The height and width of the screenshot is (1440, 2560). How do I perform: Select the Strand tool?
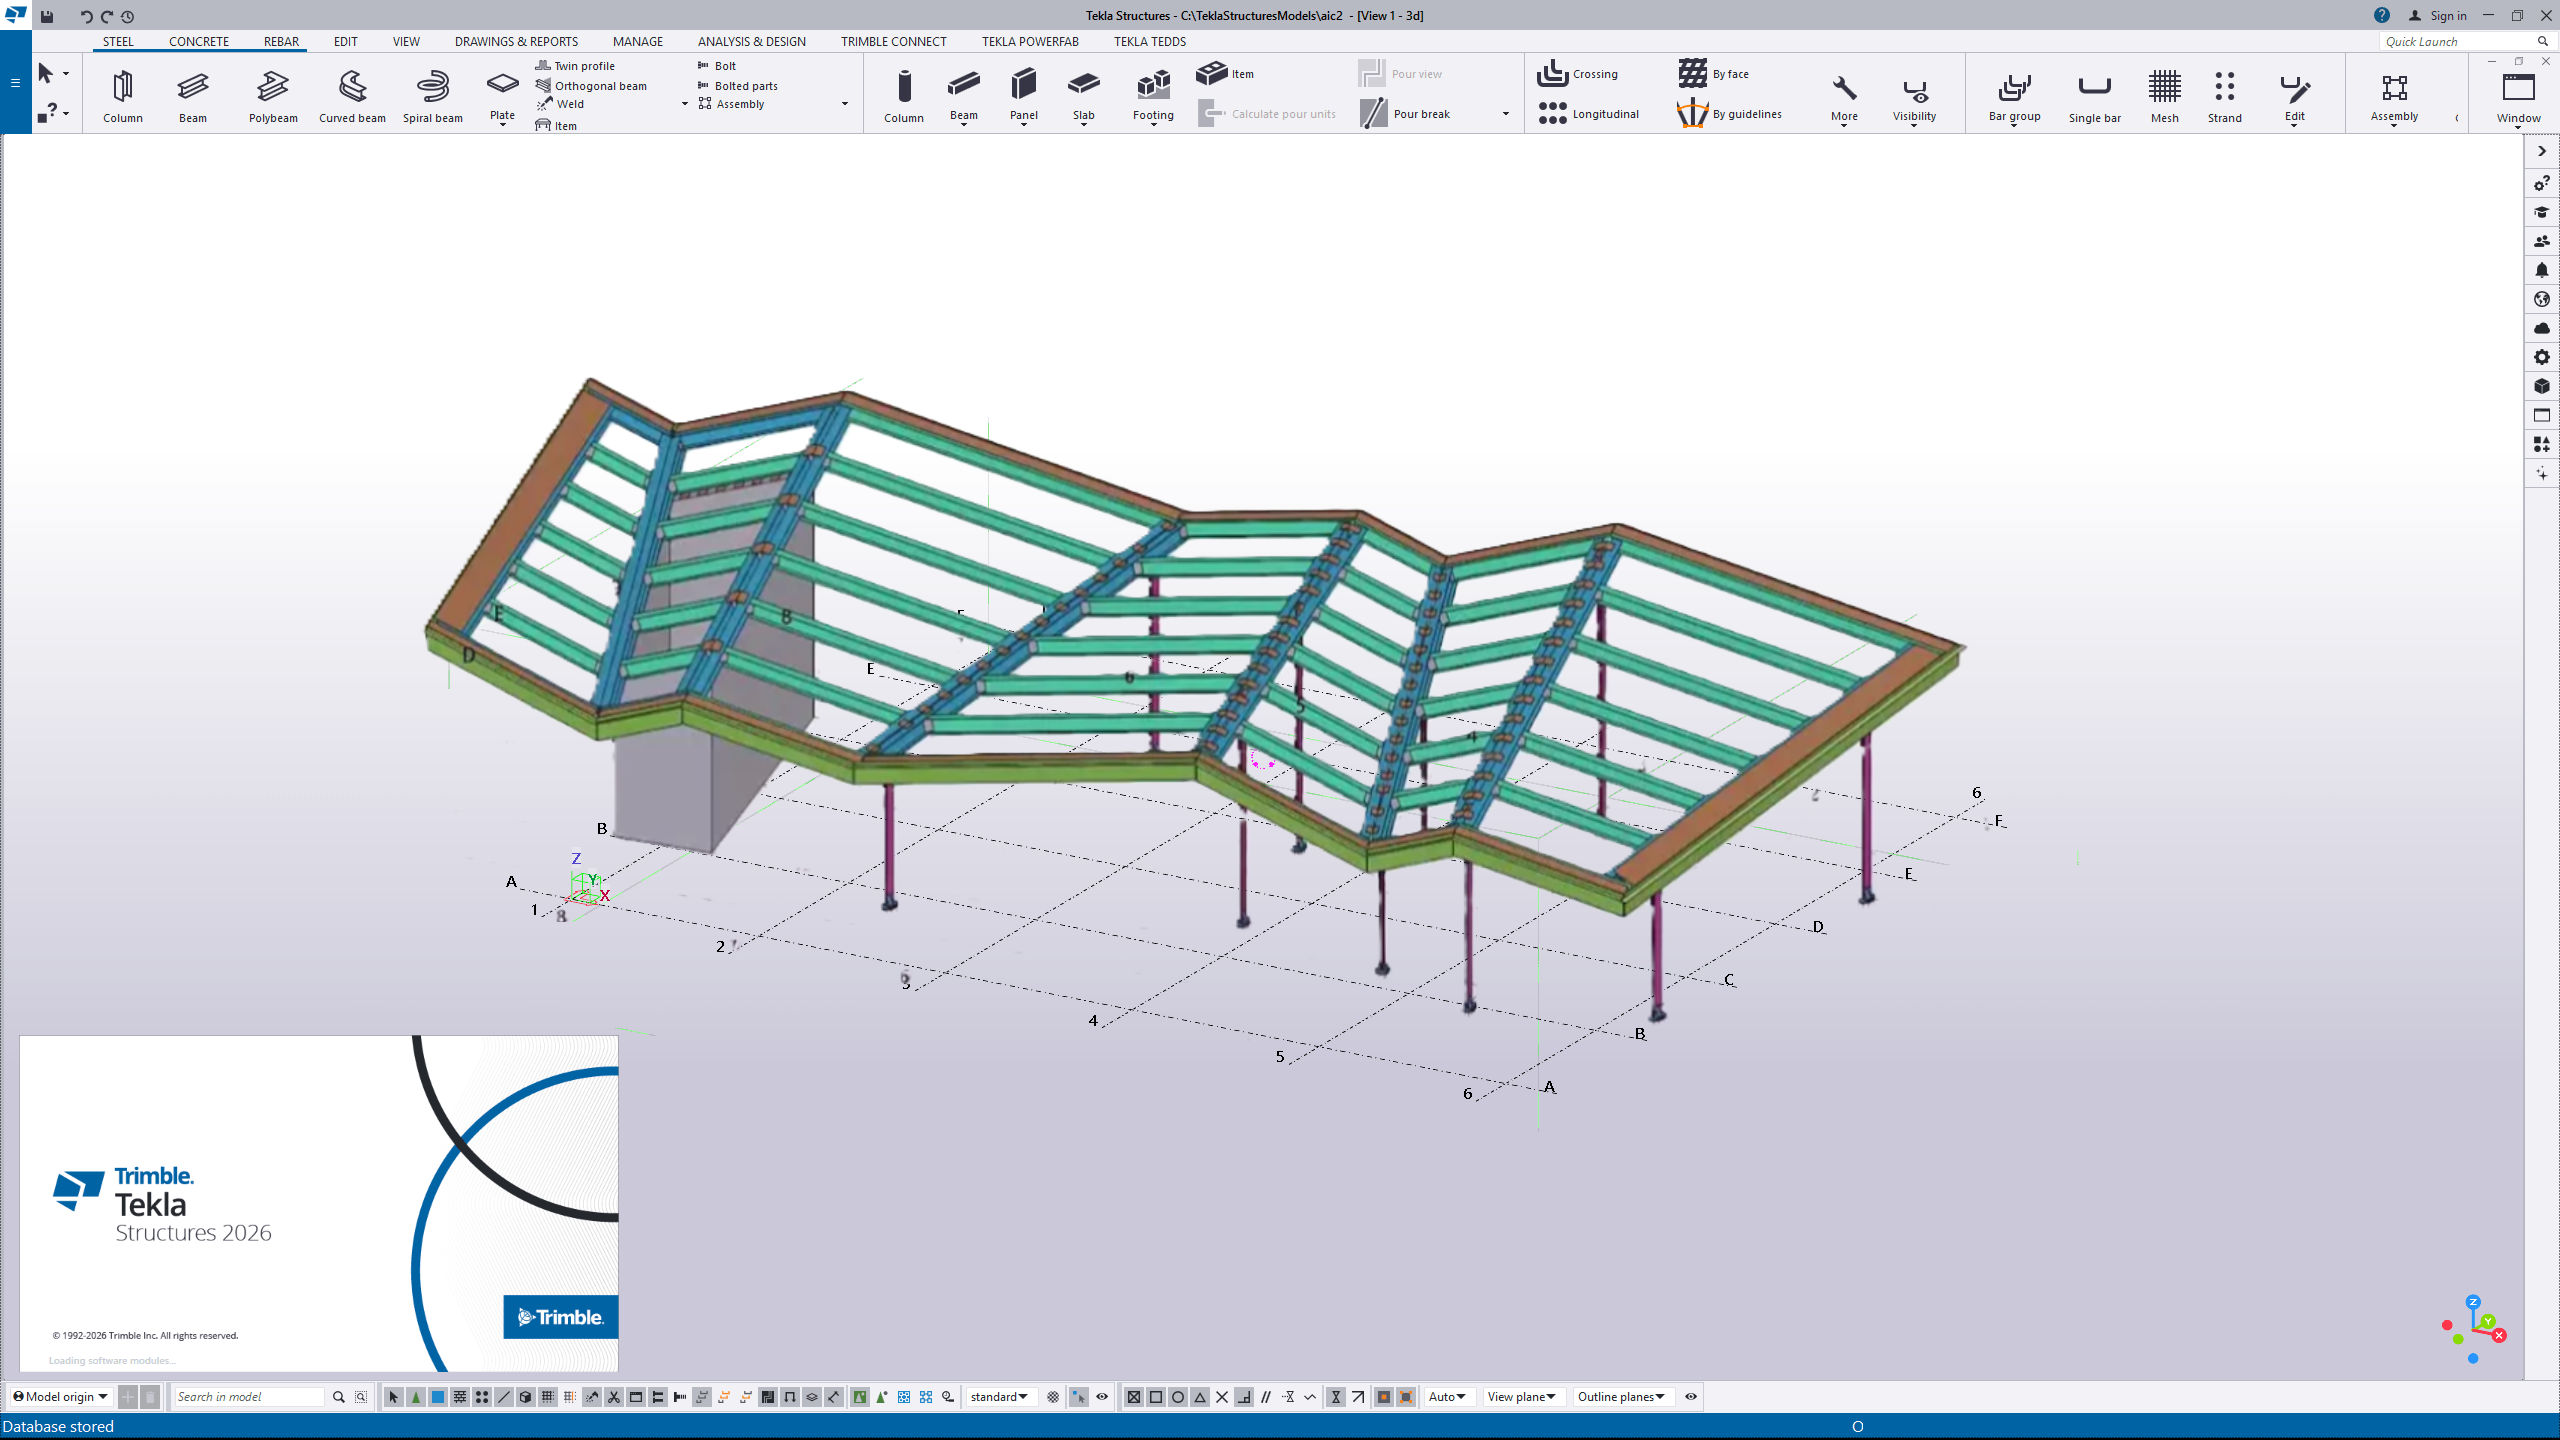pyautogui.click(x=2224, y=96)
